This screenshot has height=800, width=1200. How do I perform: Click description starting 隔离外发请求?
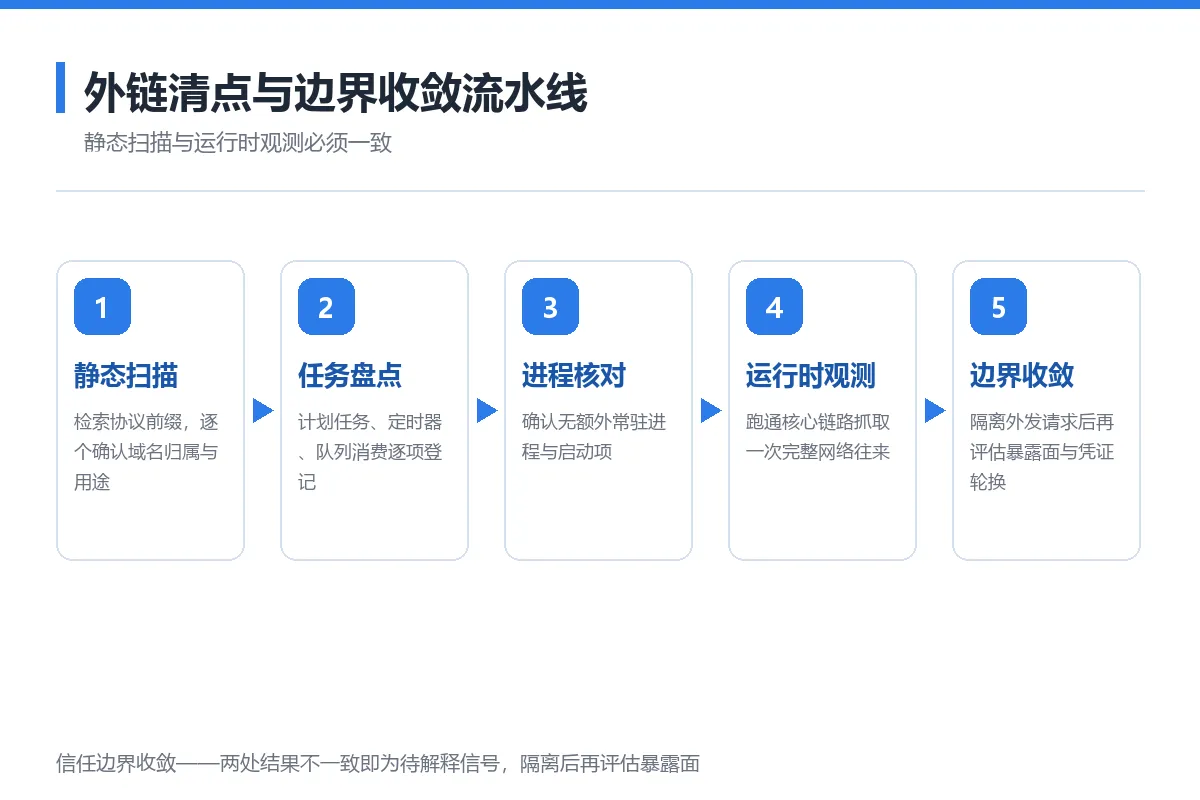[1042, 452]
